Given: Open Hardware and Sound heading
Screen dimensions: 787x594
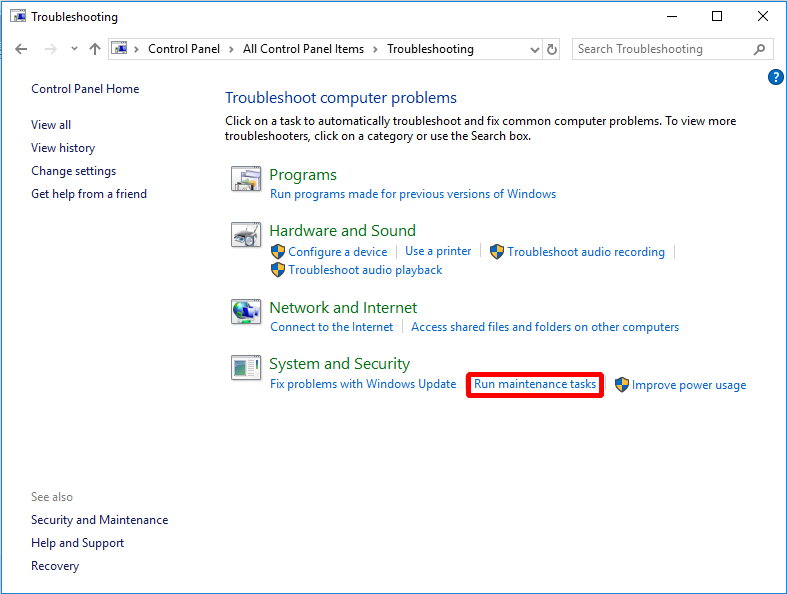Looking at the screenshot, I should coord(342,230).
